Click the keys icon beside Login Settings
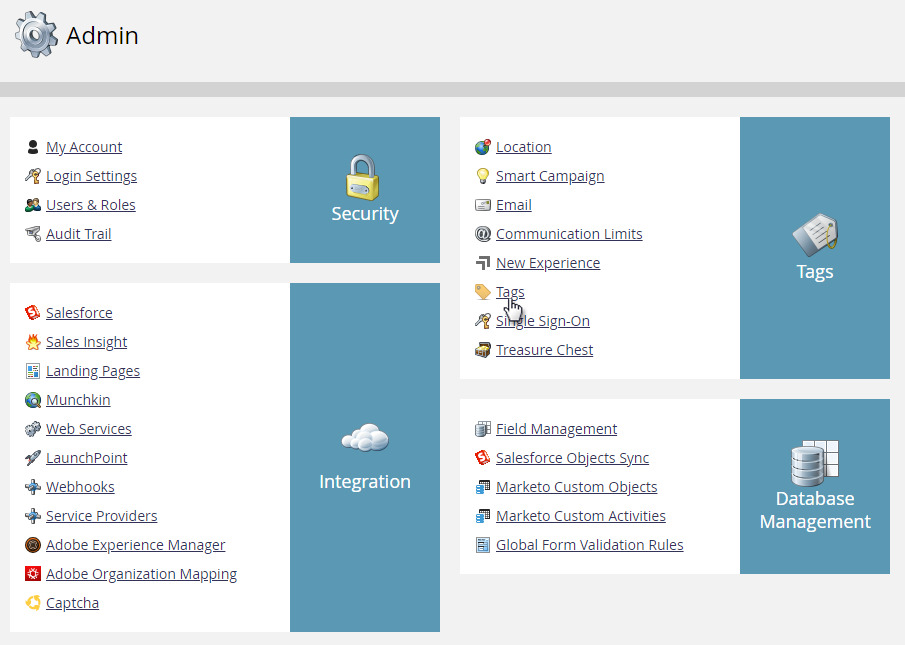 tap(33, 176)
